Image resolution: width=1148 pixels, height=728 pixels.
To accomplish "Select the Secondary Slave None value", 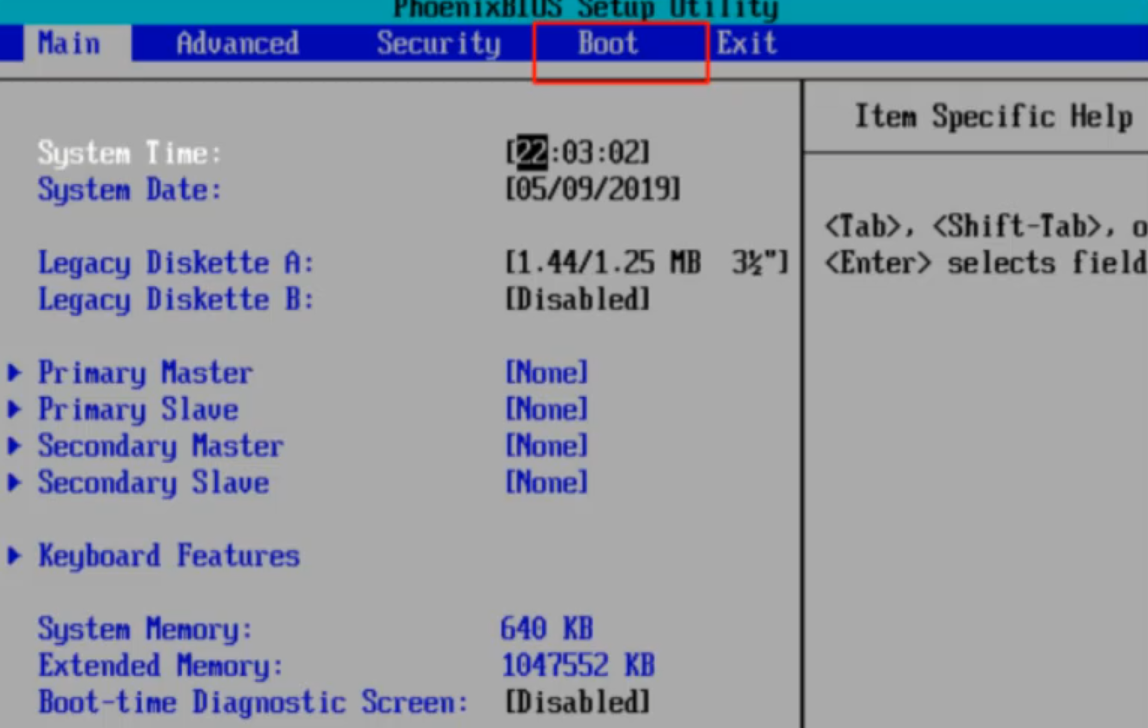I will pyautogui.click(x=546, y=483).
